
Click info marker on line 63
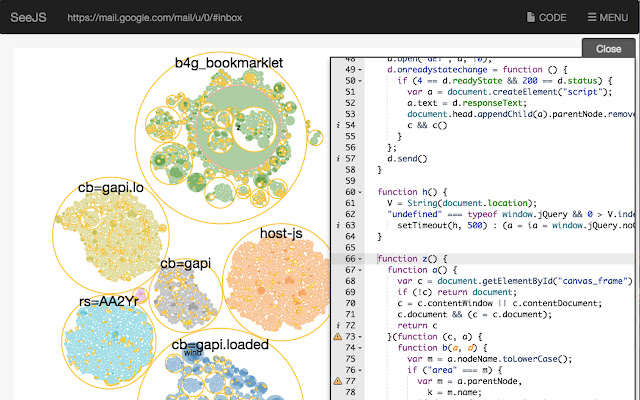tap(338, 225)
